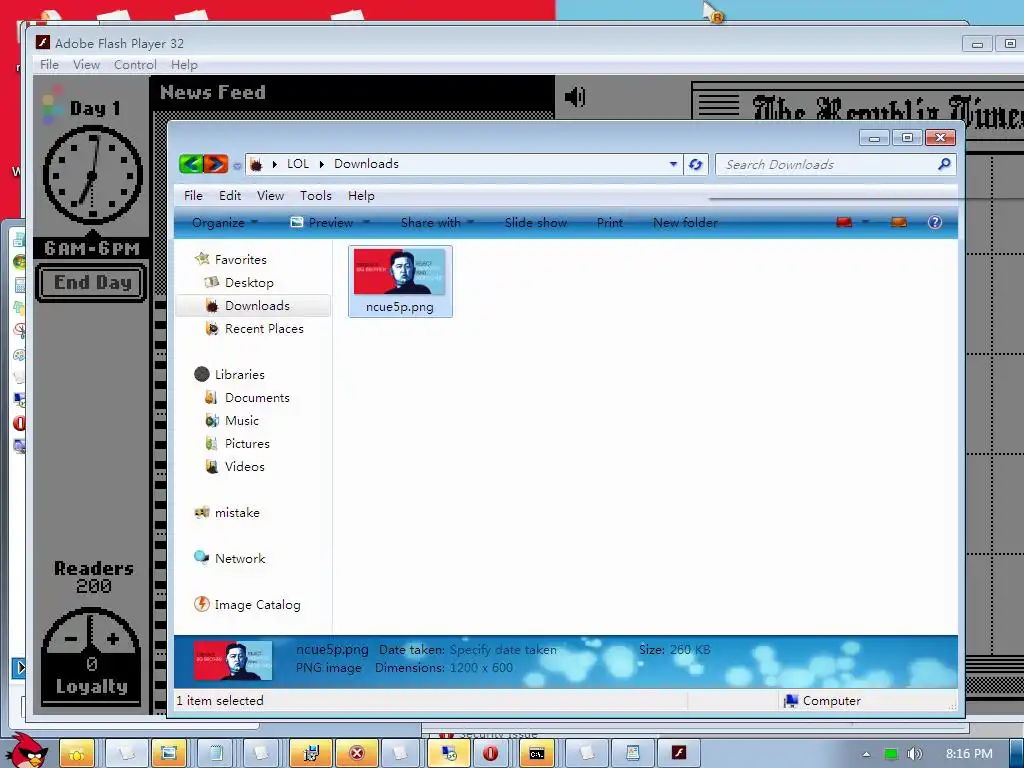1024x768 pixels.
Task: Click the Adobe Flash Player title icon
Action: coord(43,43)
